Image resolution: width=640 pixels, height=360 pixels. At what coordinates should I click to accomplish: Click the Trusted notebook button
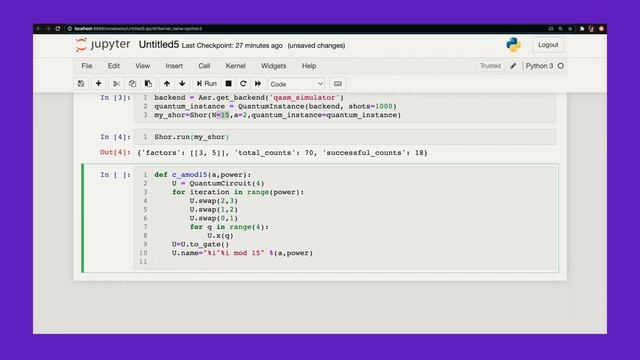coord(490,66)
